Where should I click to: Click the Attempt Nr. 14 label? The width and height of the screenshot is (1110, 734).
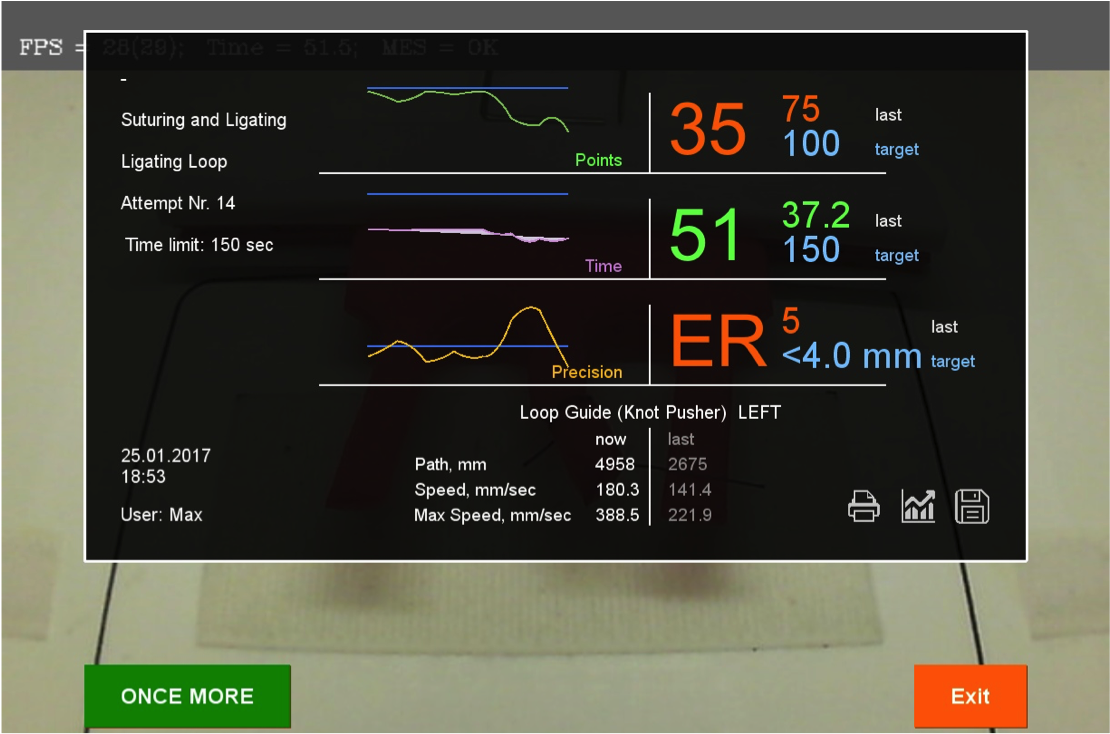pyautogui.click(x=178, y=203)
